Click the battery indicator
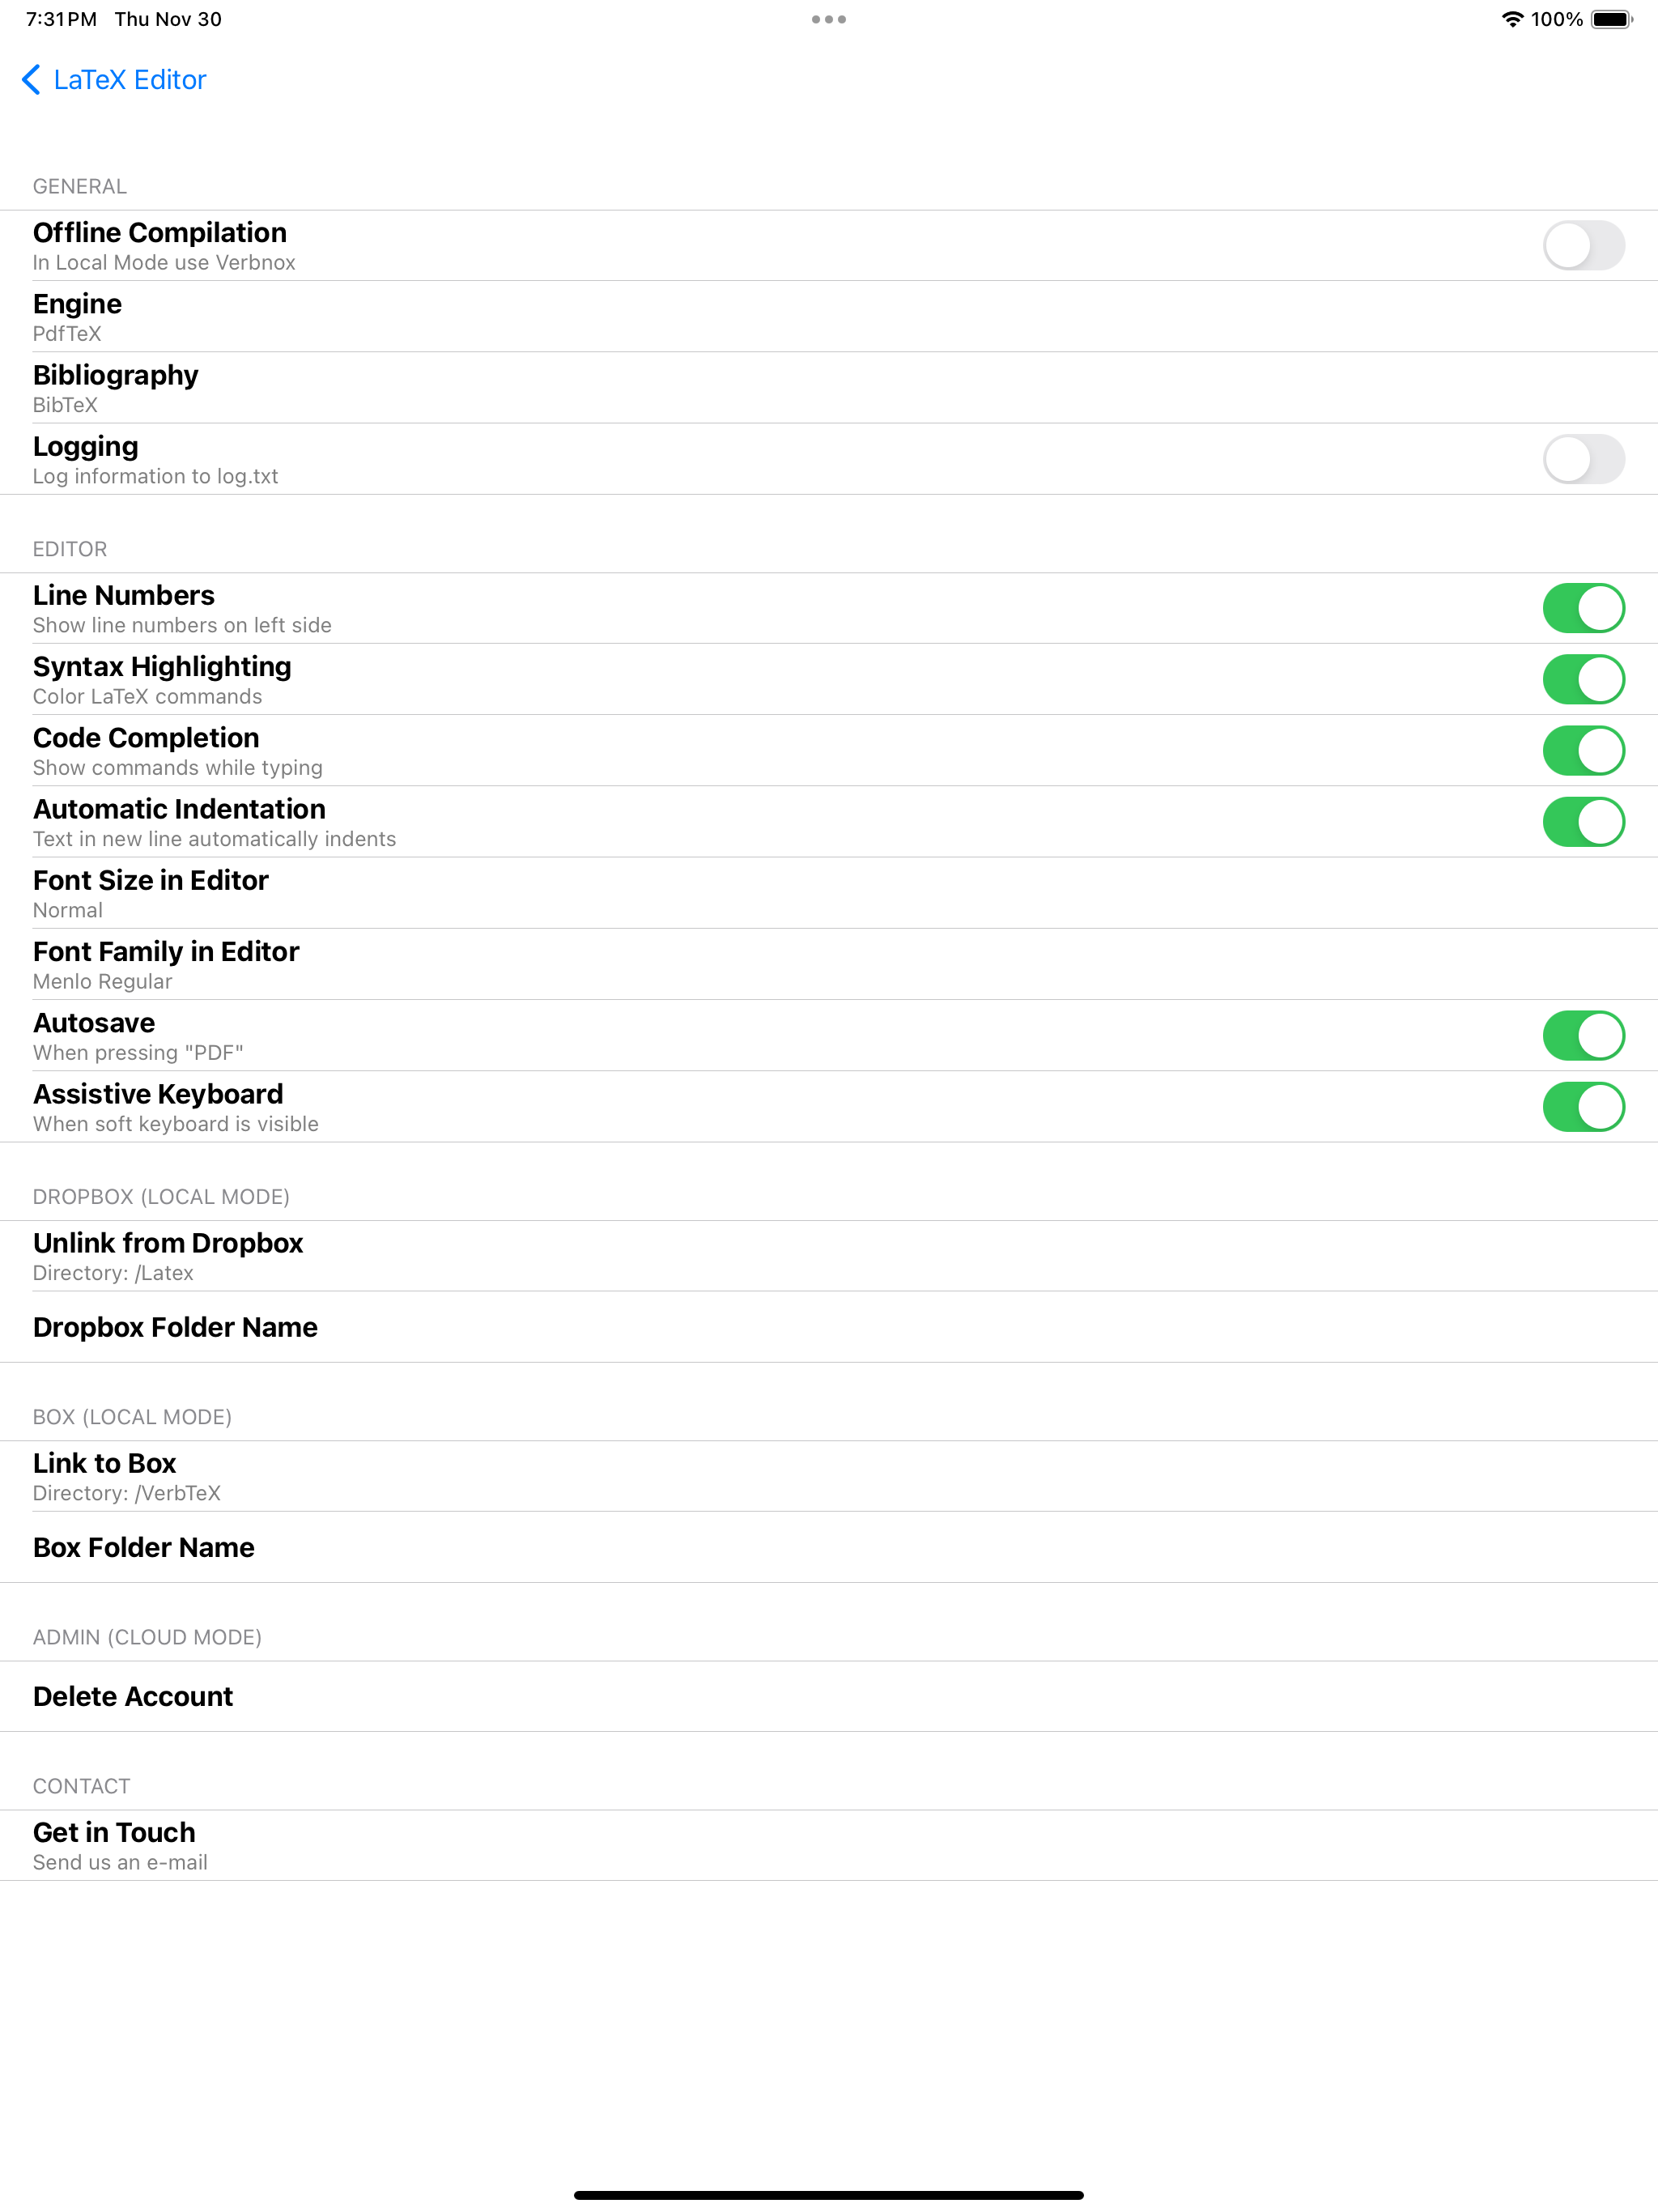Viewport: 1658px width, 2212px height. point(1610,18)
